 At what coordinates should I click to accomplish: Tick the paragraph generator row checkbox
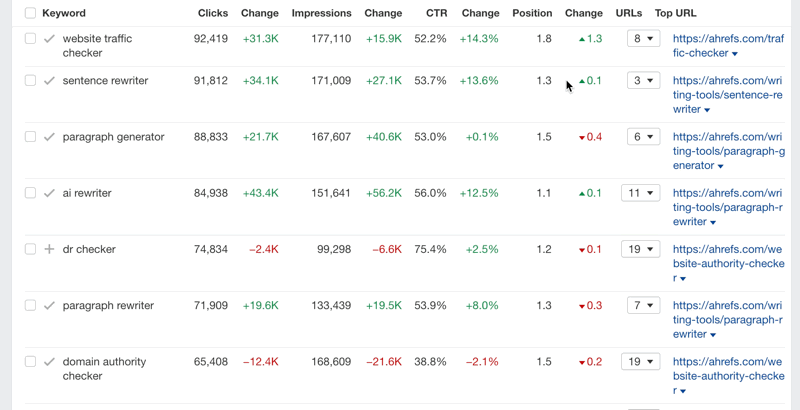pyautogui.click(x=30, y=137)
